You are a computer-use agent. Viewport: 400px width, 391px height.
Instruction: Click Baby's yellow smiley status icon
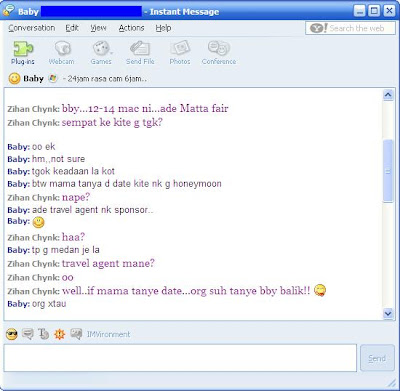14,79
